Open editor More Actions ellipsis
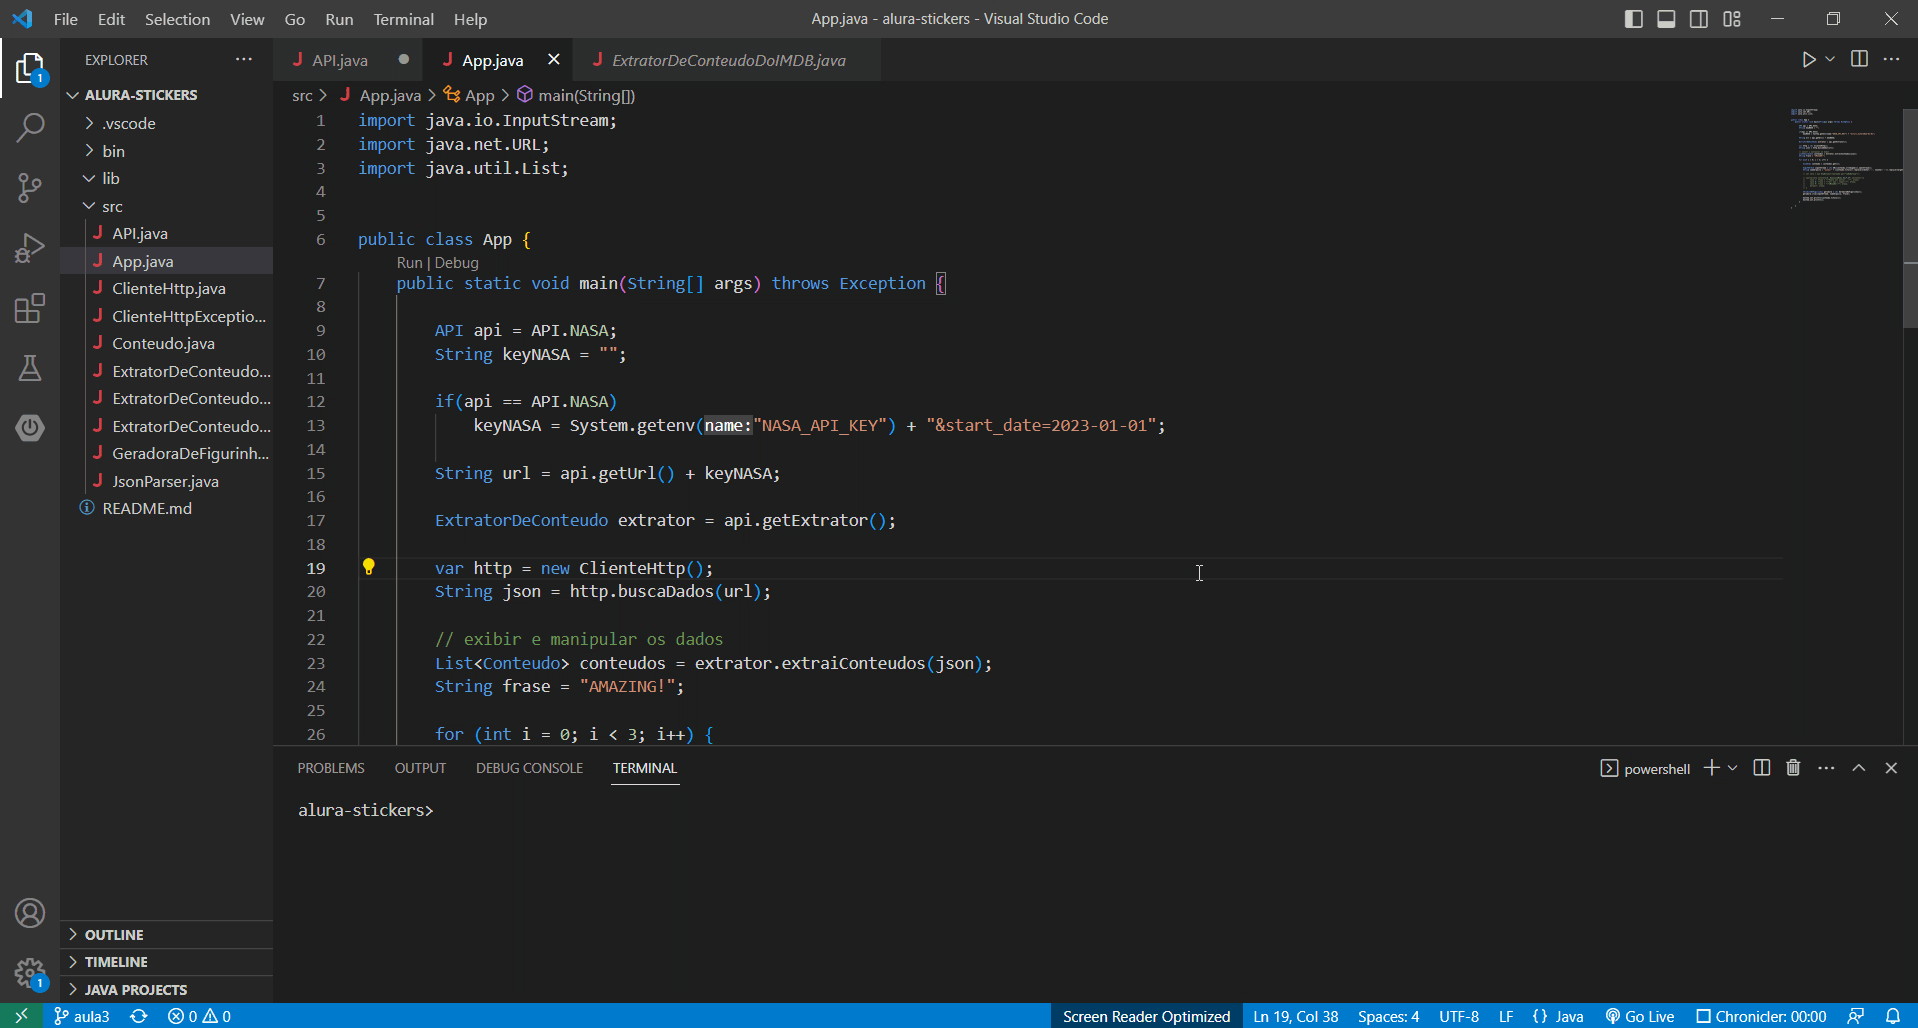Screen dimensions: 1918x1028 [x=1891, y=59]
